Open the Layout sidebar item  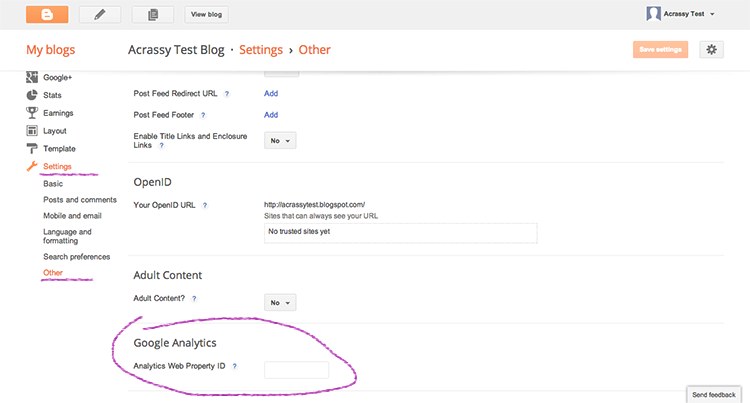55,131
